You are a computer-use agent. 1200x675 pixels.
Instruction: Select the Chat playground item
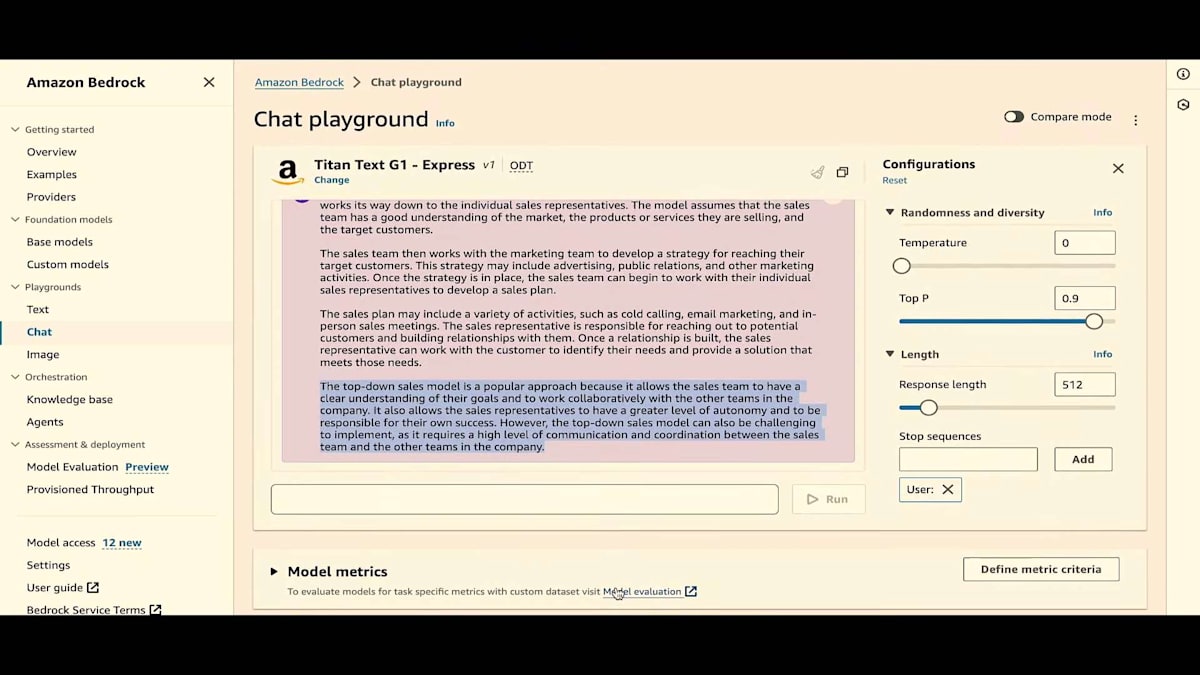point(39,332)
